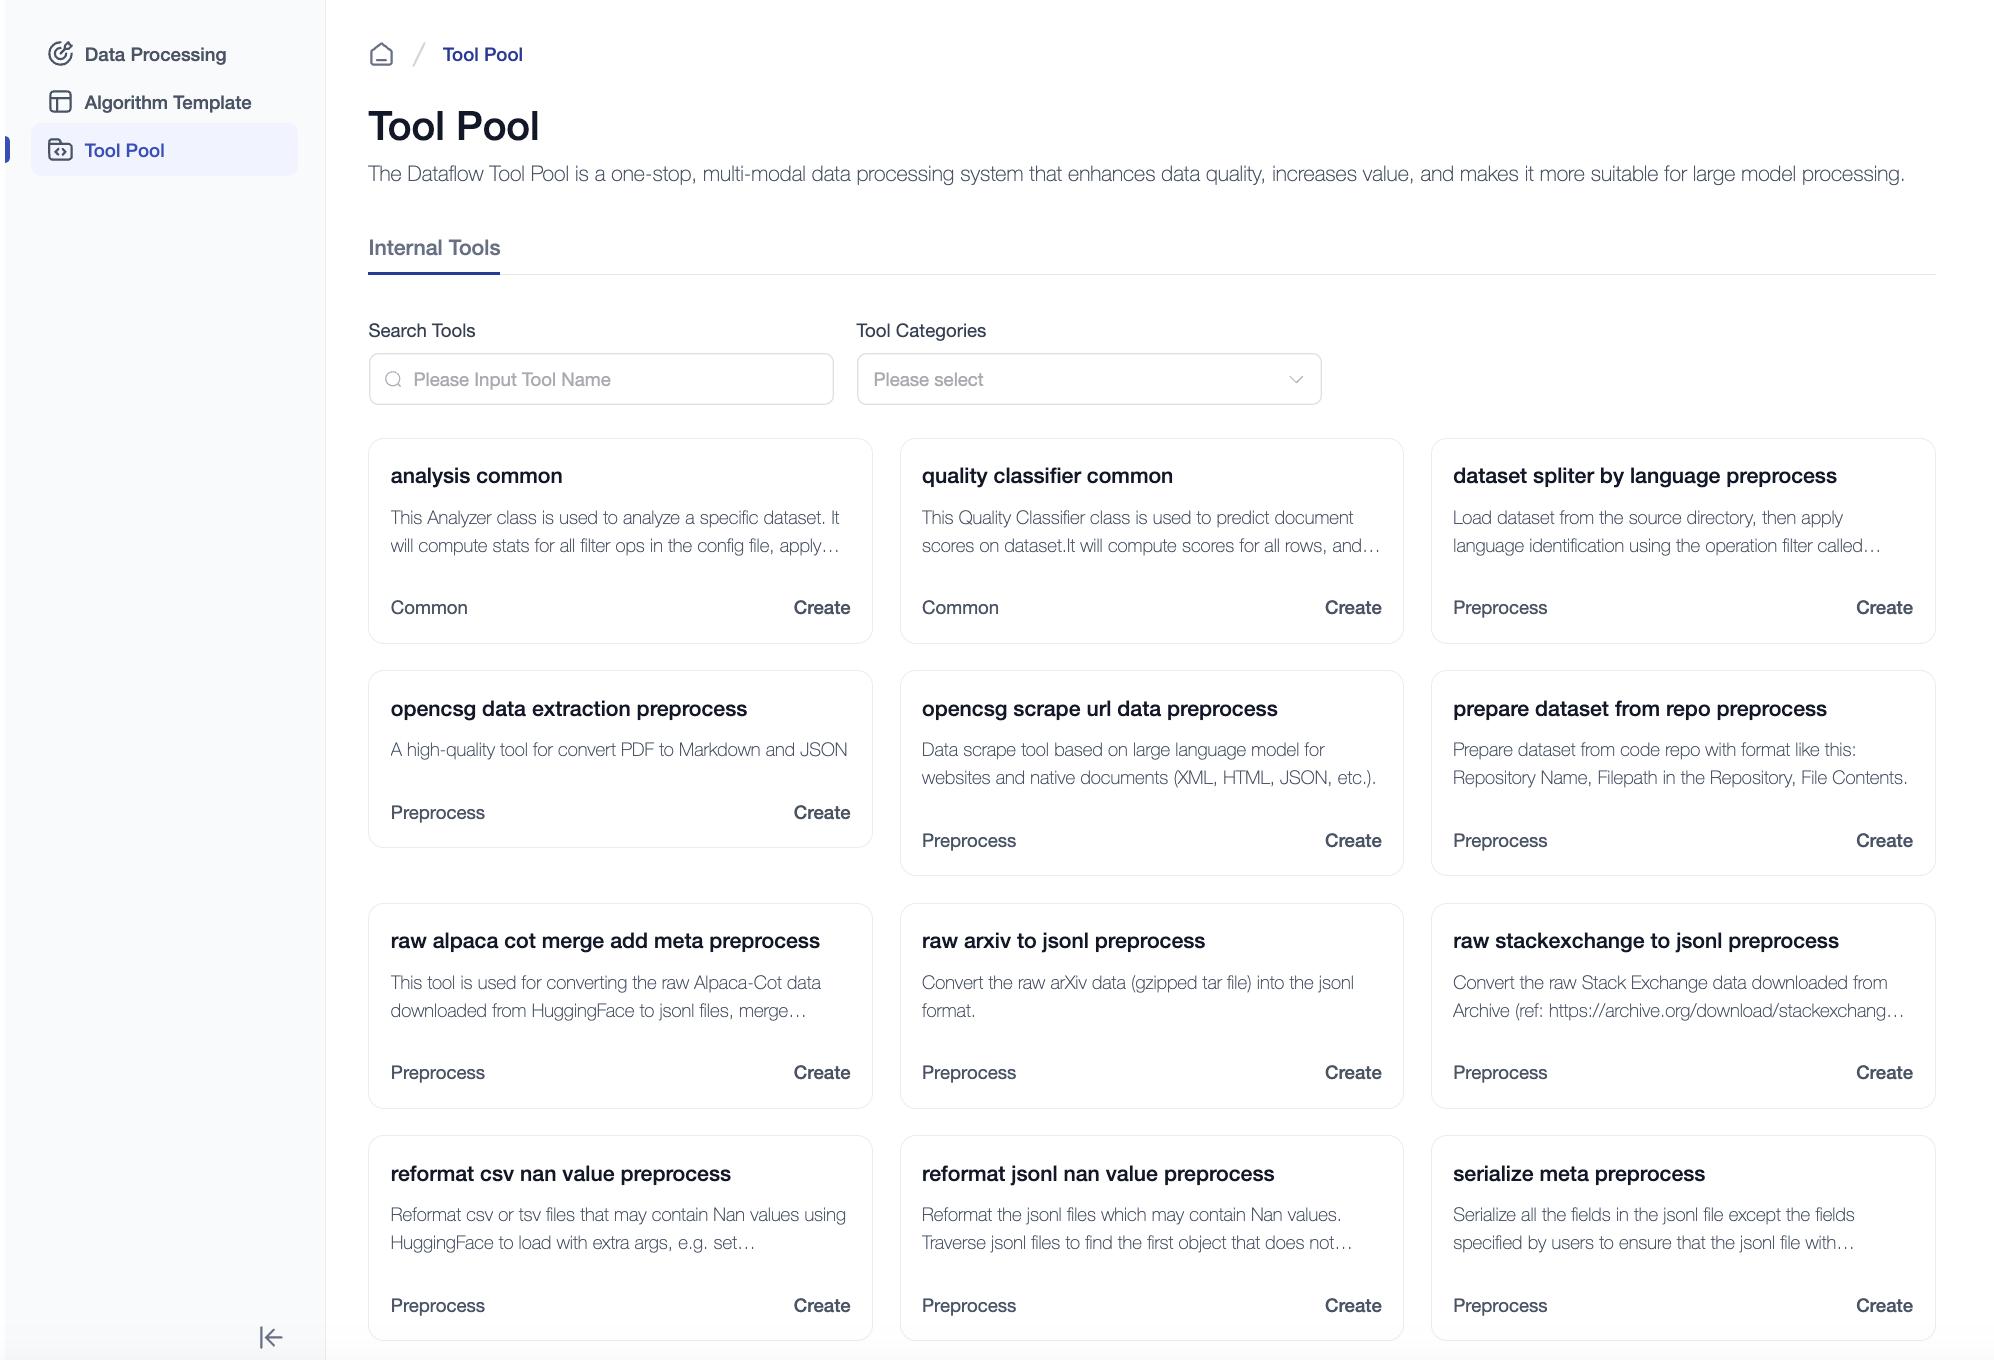This screenshot has height=1360, width=1994.
Task: Create the analysis common tool
Action: click(821, 608)
